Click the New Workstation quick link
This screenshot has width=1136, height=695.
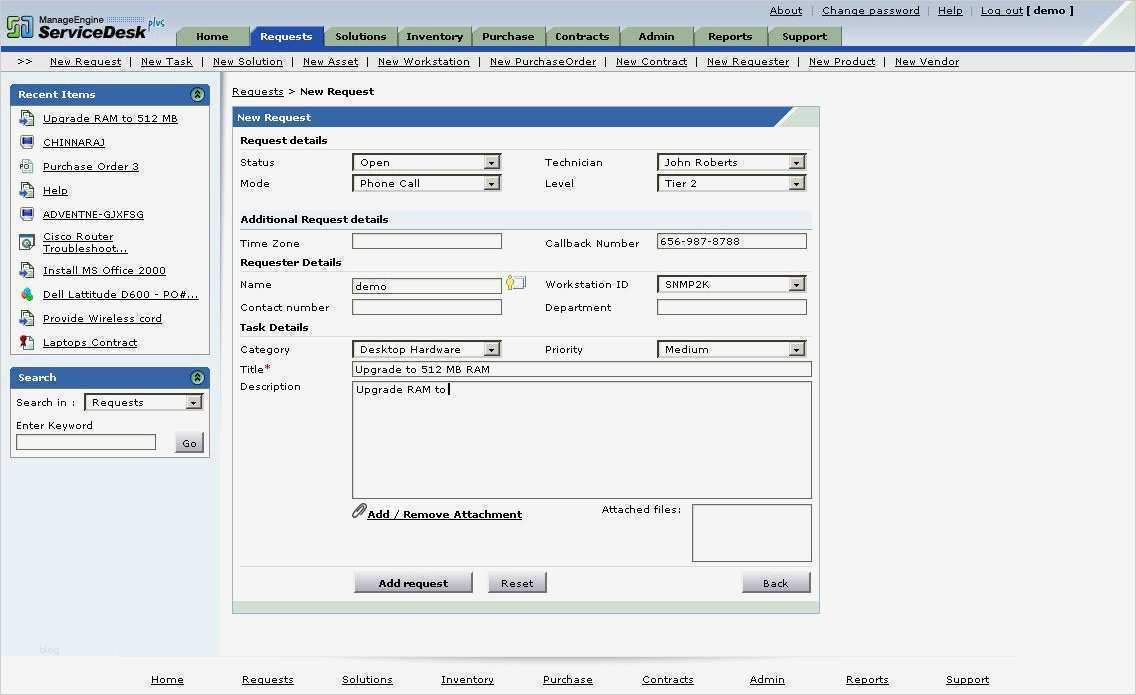(x=424, y=62)
